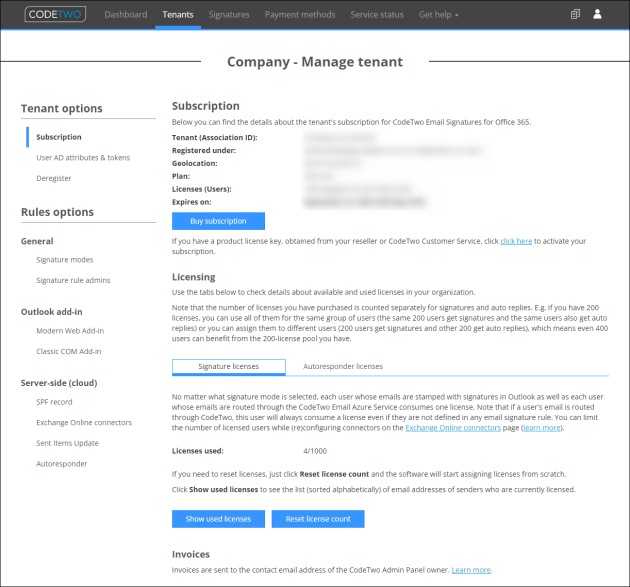Click the Tenant options heading
Screen dimensions: 630x587
[61, 108]
